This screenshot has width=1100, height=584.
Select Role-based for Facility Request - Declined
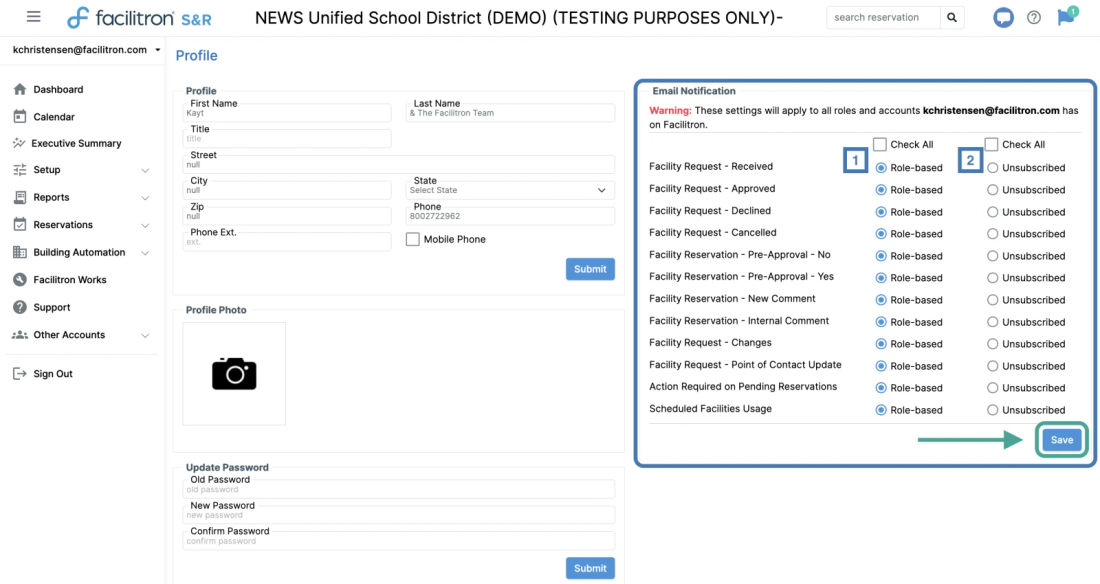(881, 212)
